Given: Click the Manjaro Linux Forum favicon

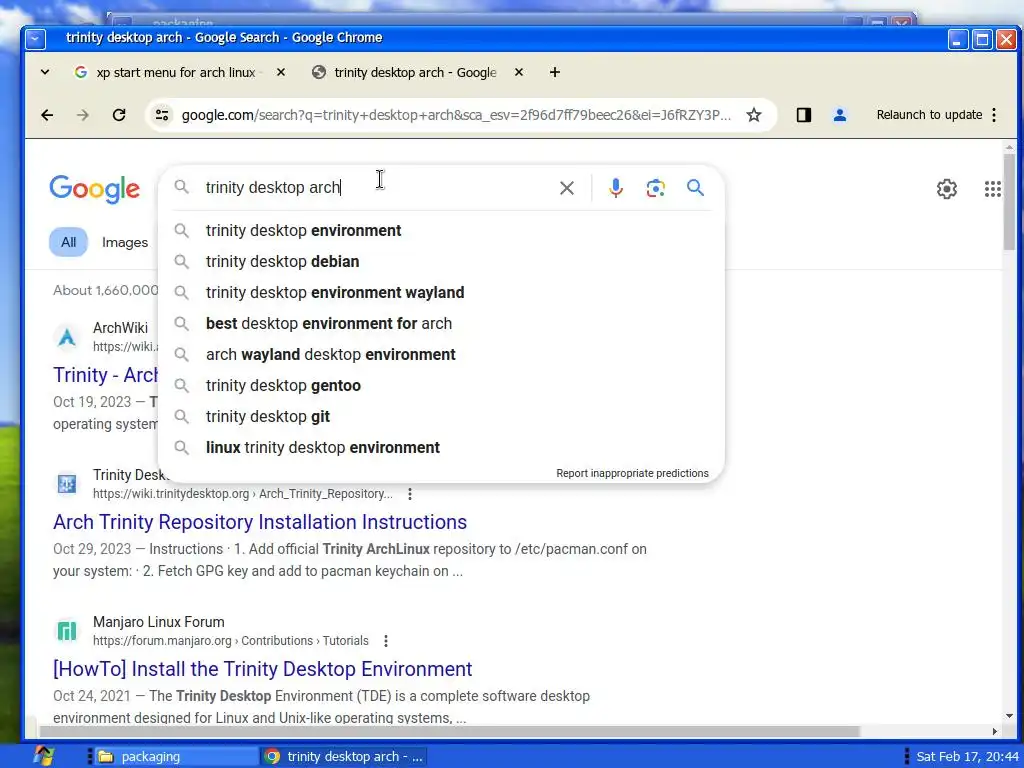Looking at the screenshot, I should pos(67,632).
